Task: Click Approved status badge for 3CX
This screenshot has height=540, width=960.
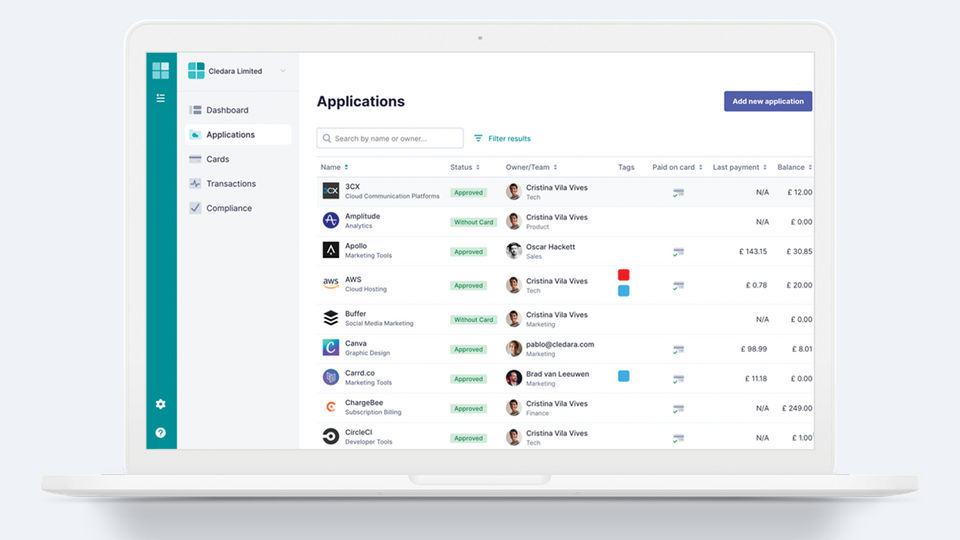Action: [x=468, y=192]
